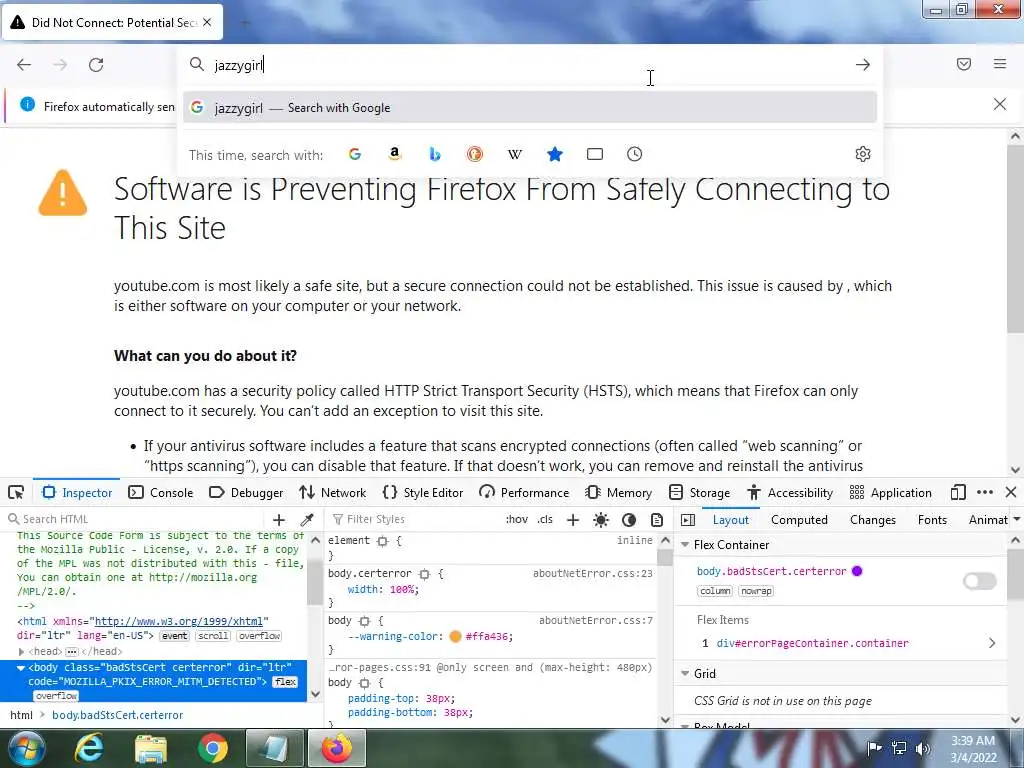The image size is (1024, 768).
Task: Toggle the scroll badge on html element
Action: tap(213, 636)
